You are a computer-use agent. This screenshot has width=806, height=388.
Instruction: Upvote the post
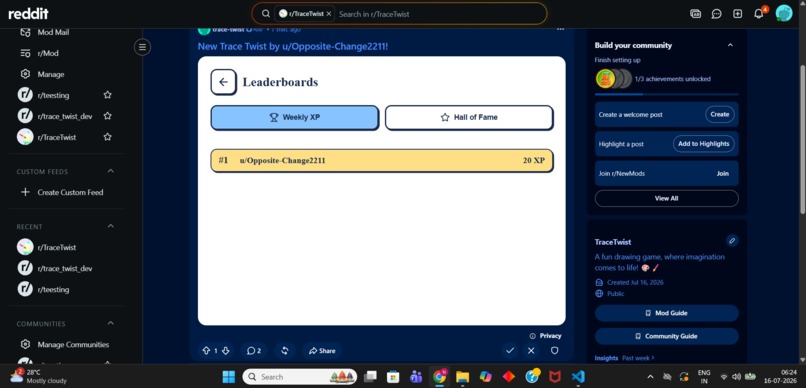206,350
